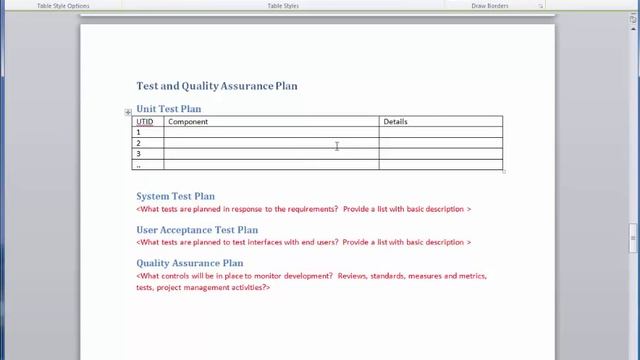The height and width of the screenshot is (360, 640).
Task: Open the Draw Borders dialog launcher
Action: [x=540, y=6]
